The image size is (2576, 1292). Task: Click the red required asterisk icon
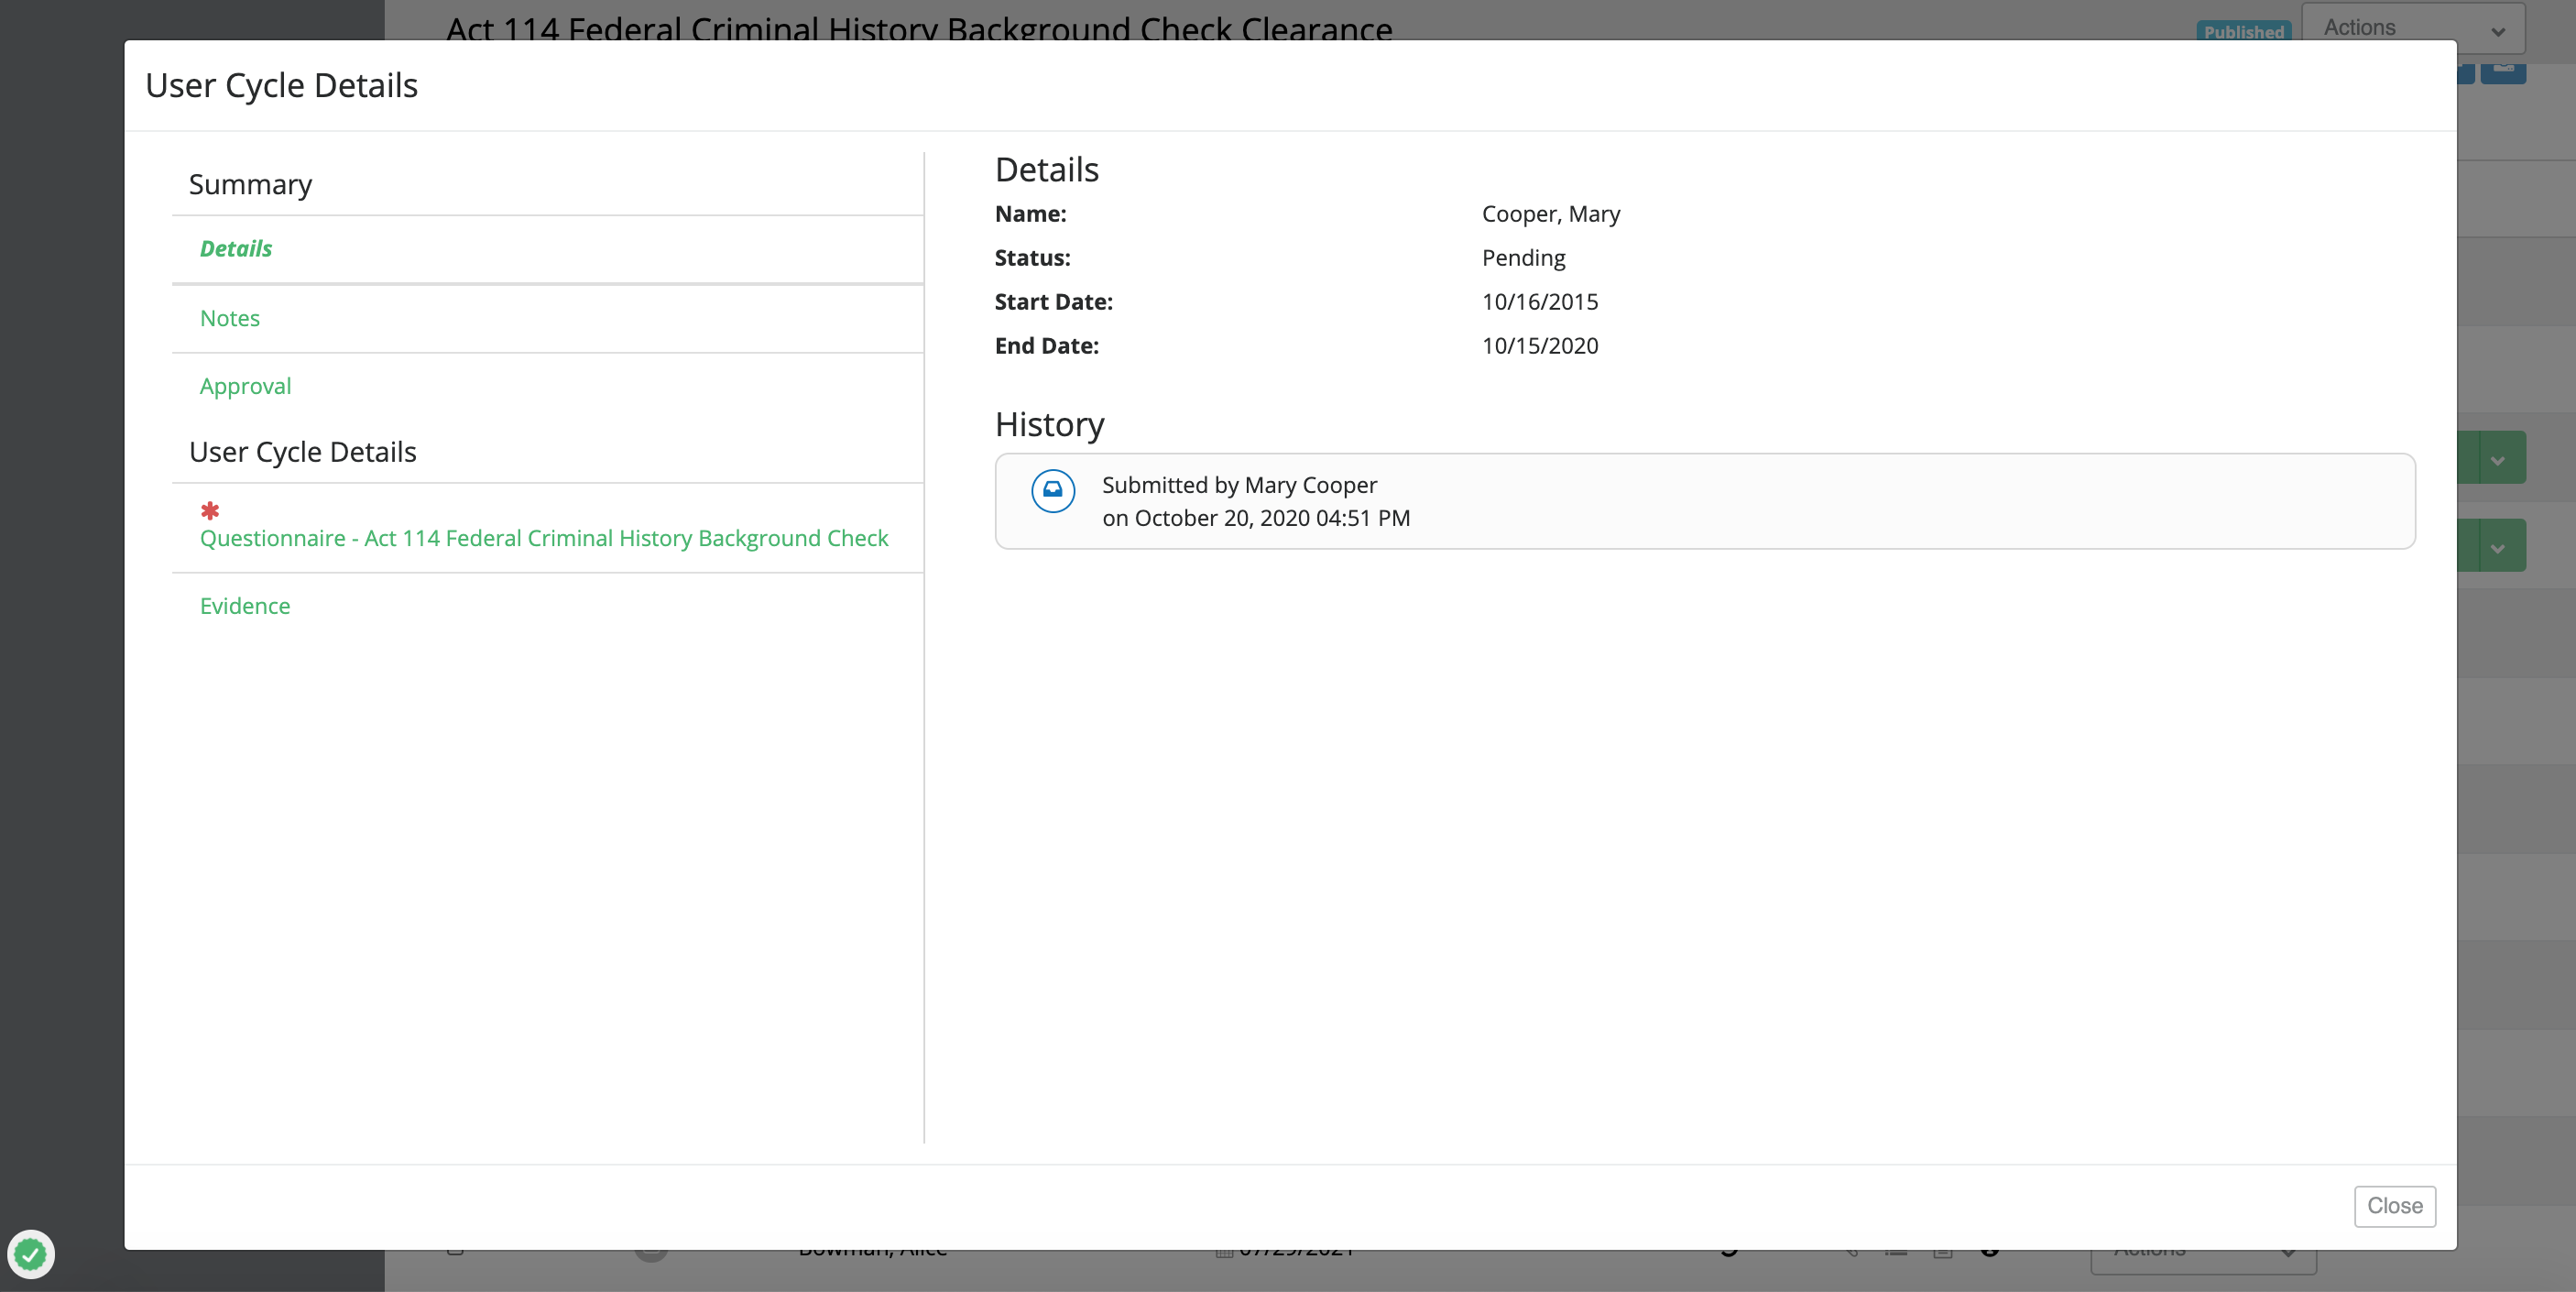point(209,511)
